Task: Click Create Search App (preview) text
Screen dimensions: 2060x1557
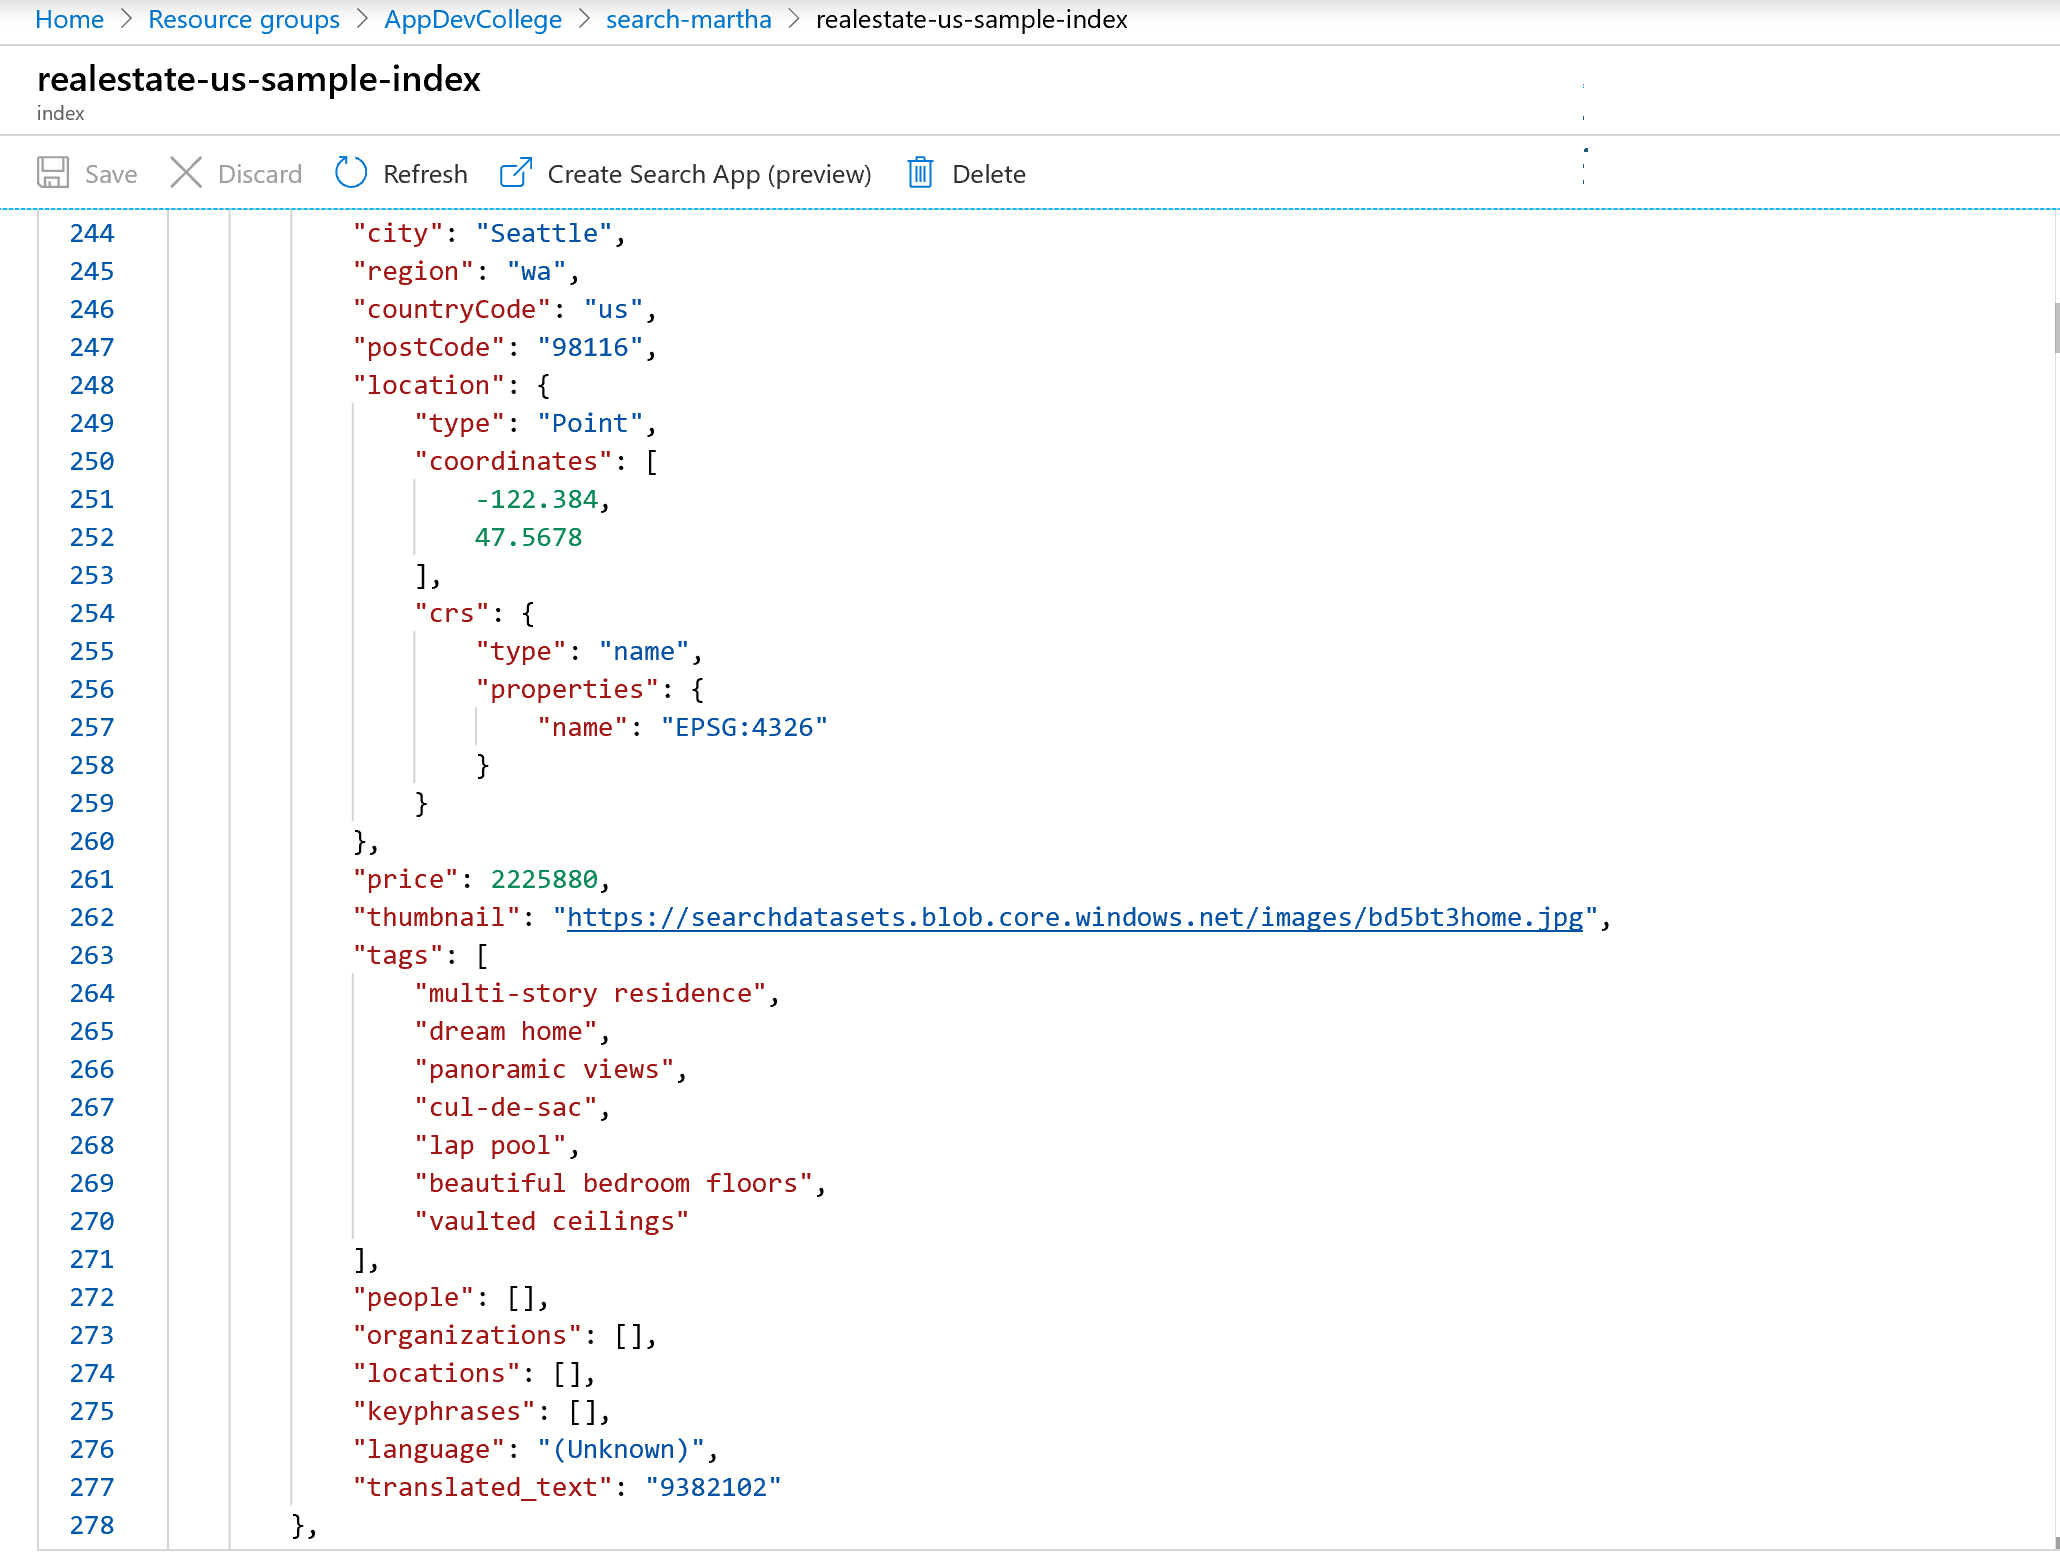Action: click(x=709, y=174)
